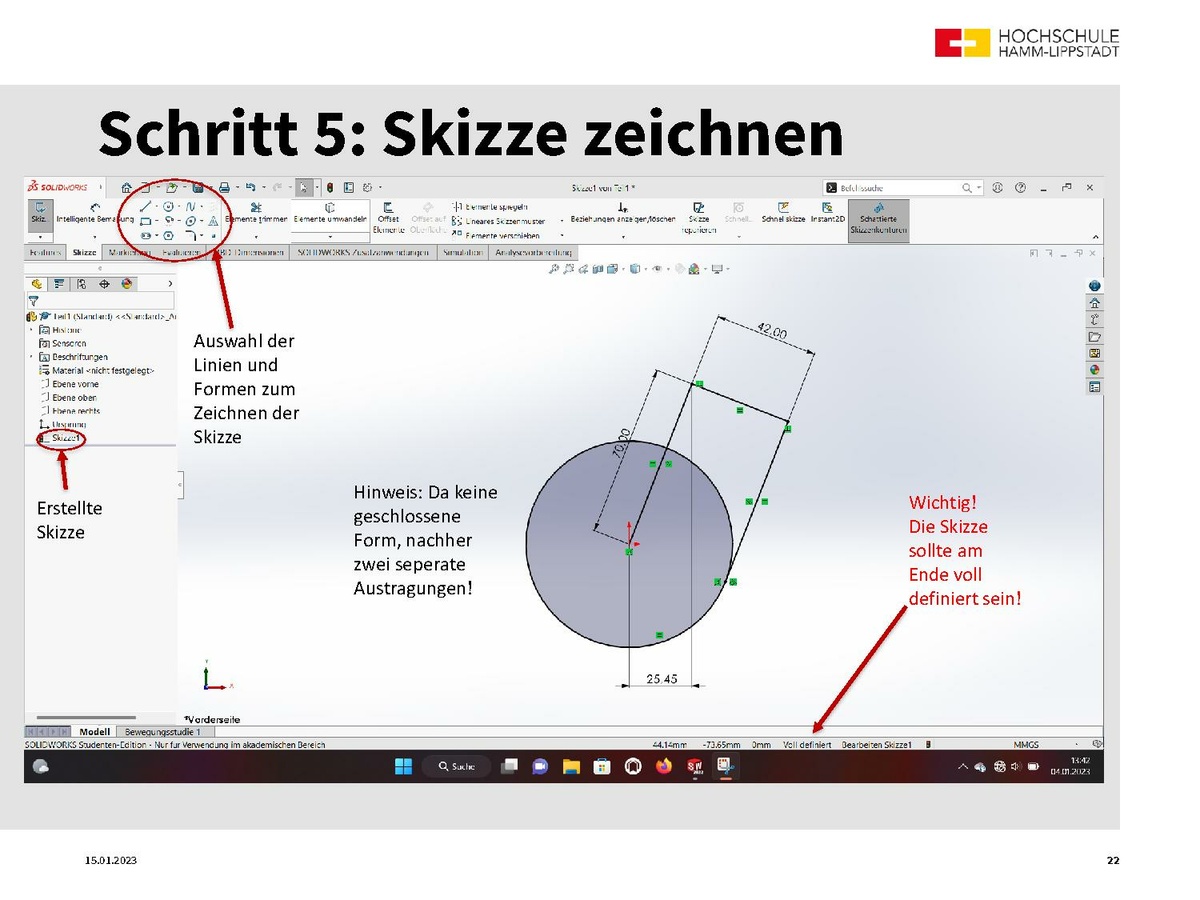Open dropdown under Elemente umwandeln
Image resolution: width=1200 pixels, height=900 pixels.
[x=330, y=236]
